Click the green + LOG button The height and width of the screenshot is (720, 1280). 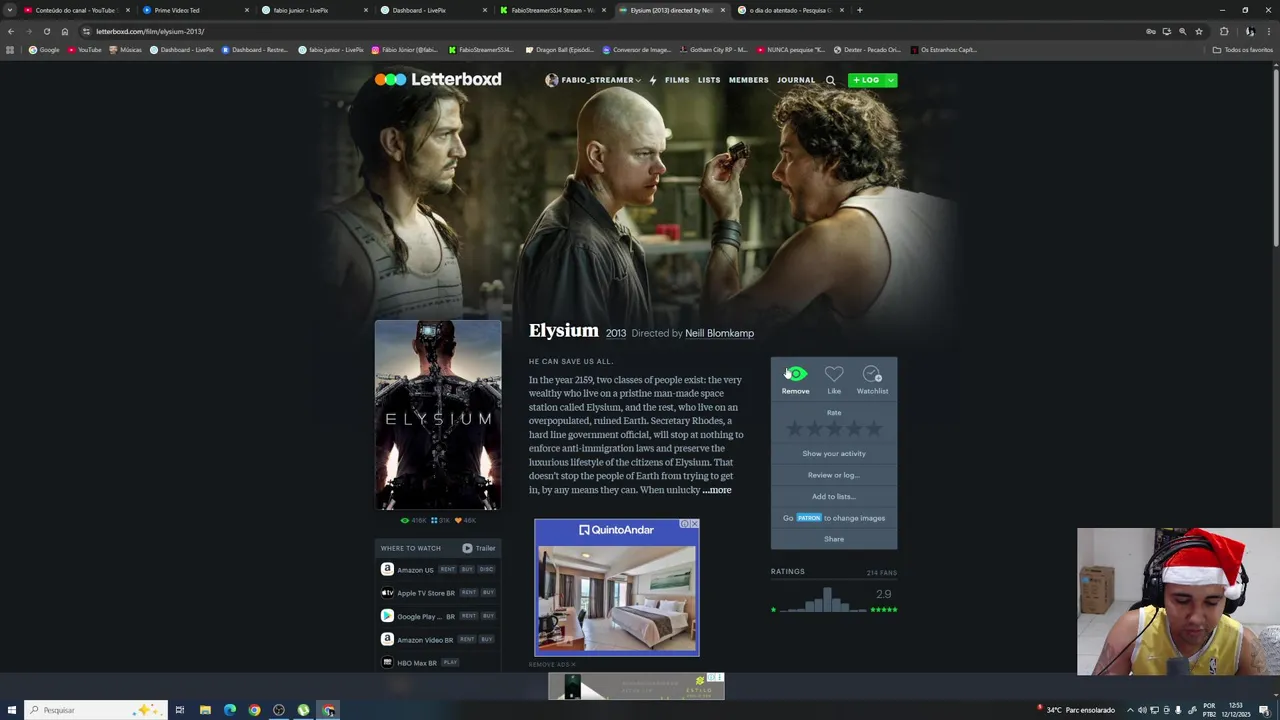click(x=866, y=80)
